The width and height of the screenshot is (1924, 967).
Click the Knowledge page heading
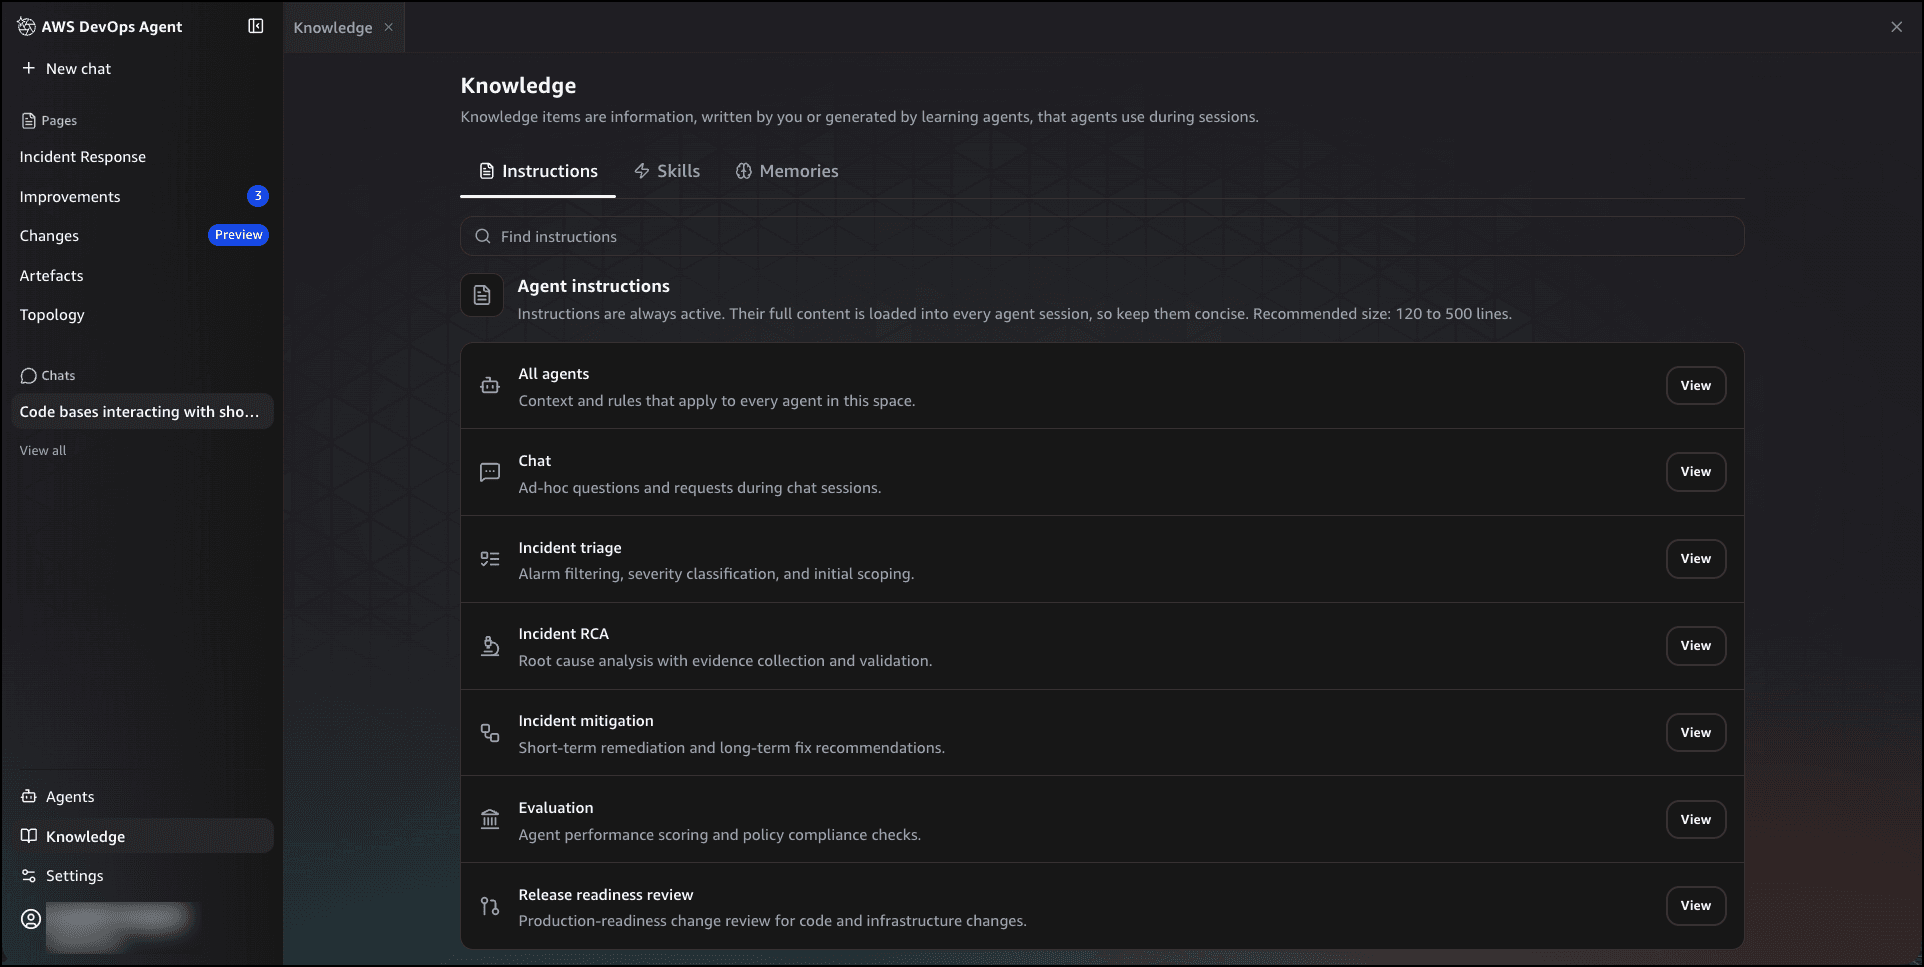[x=518, y=86]
